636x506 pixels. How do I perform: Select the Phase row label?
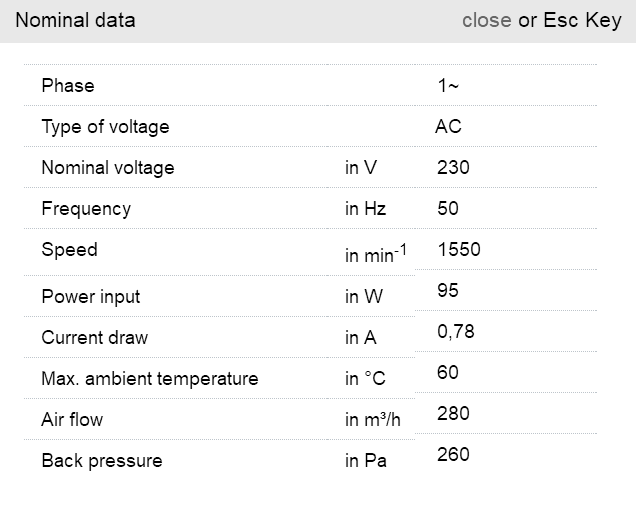pyautogui.click(x=68, y=86)
